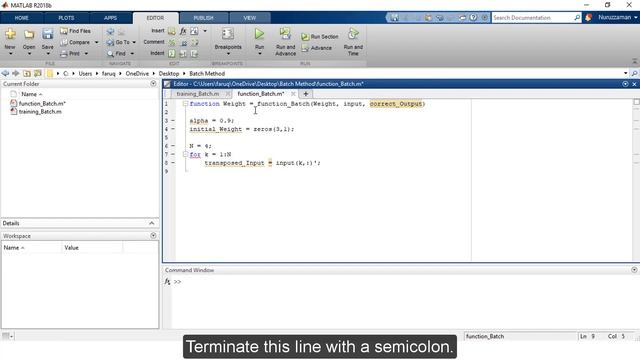
Task: Click the Run and Advance icon
Action: [285, 34]
